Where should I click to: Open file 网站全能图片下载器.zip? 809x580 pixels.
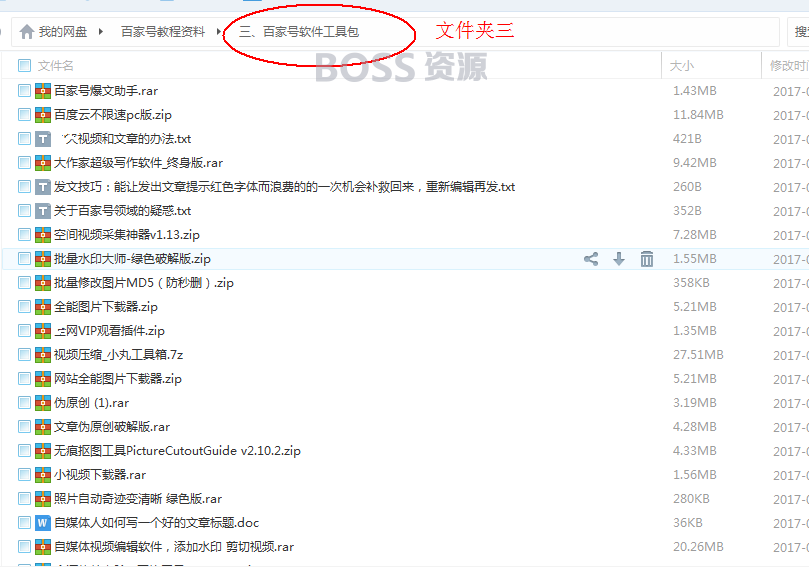pyautogui.click(x=118, y=379)
